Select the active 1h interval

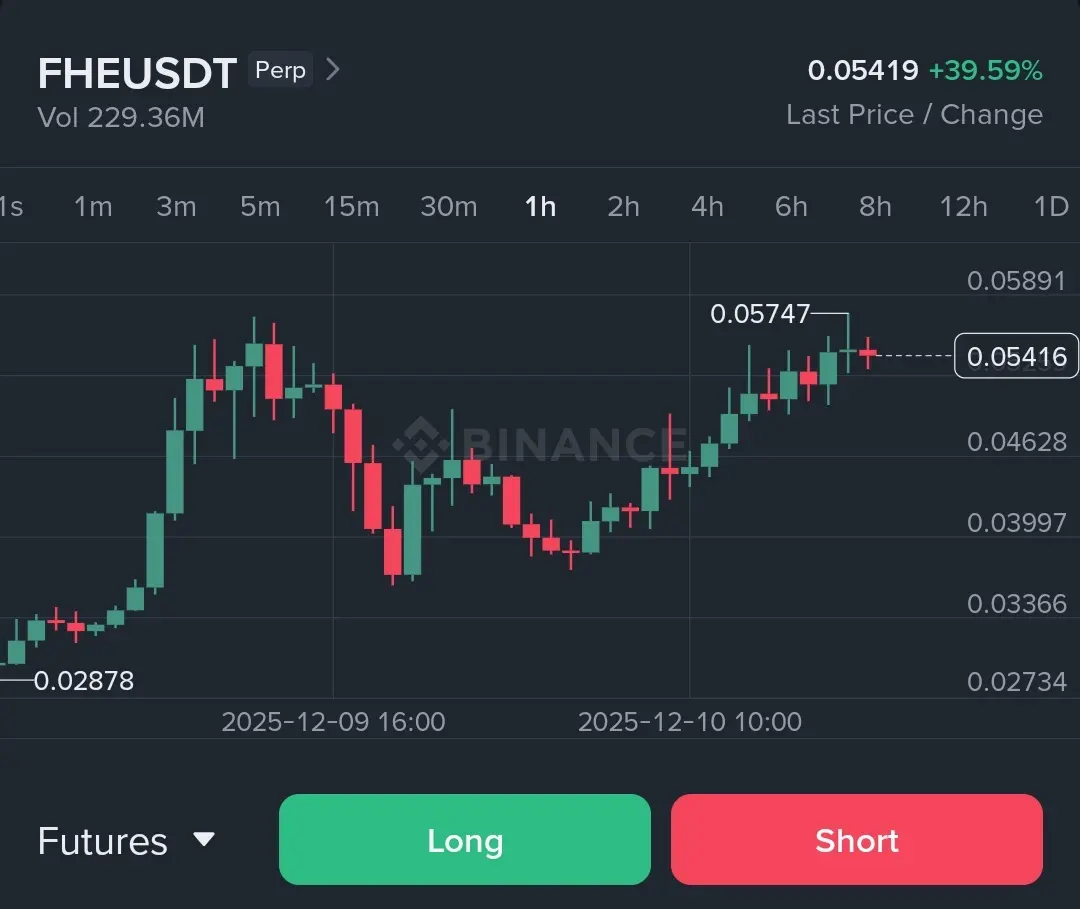click(540, 207)
